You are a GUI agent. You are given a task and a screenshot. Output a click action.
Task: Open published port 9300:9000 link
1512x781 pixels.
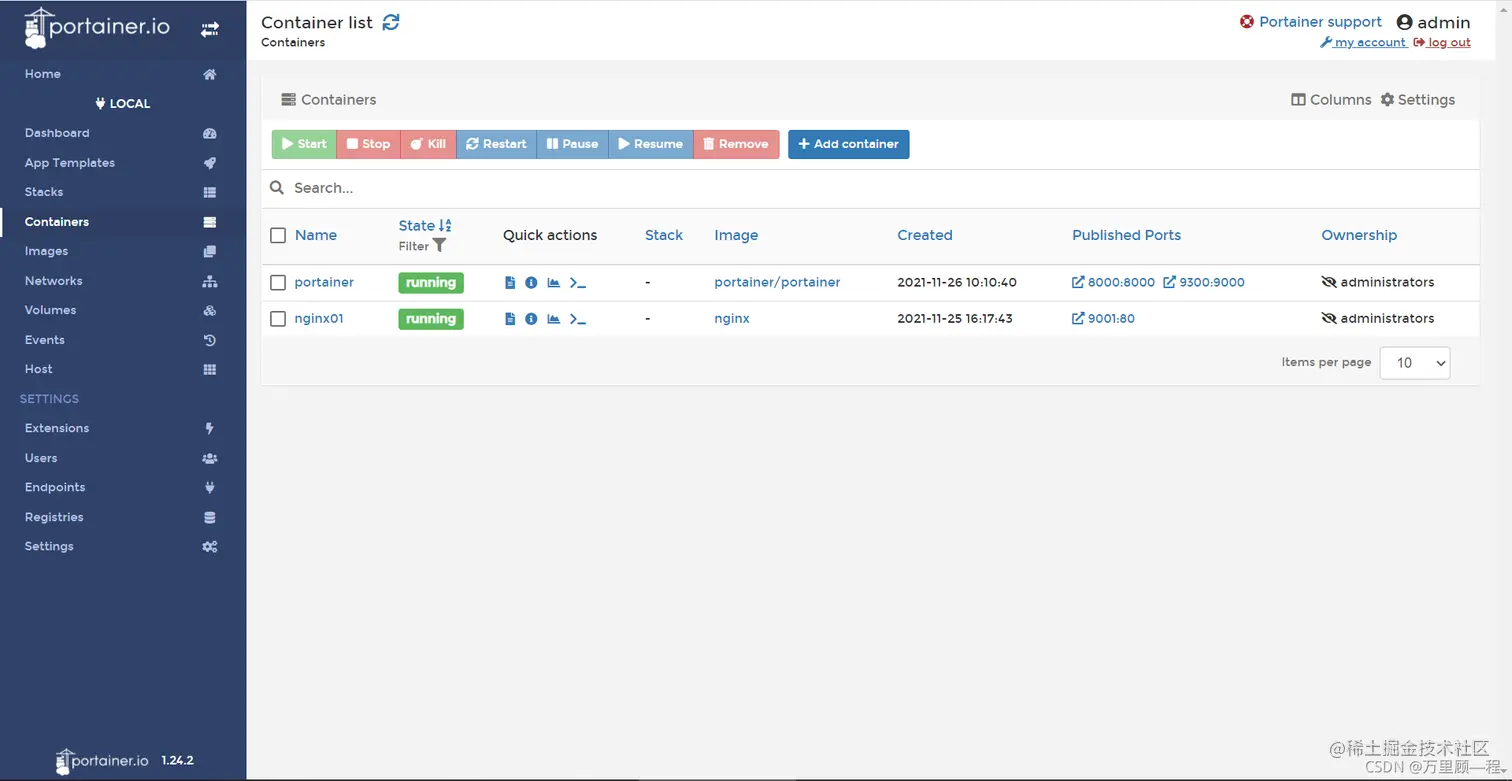1204,283
